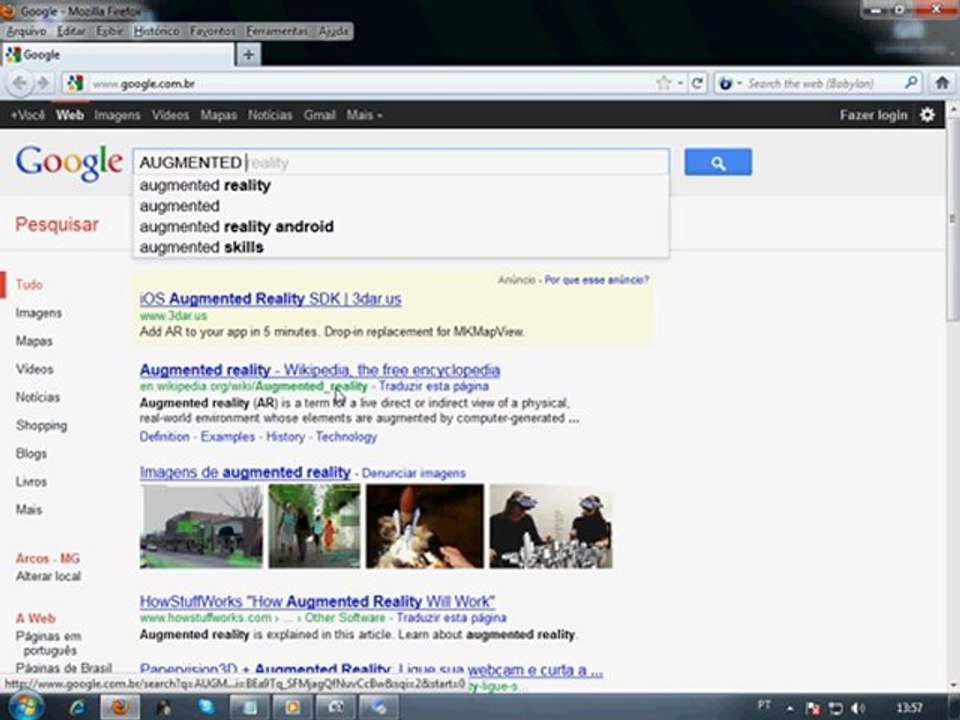Screen dimensions: 960x720
Task: Filter by Shopping in left sidebar
Action: 42,425
